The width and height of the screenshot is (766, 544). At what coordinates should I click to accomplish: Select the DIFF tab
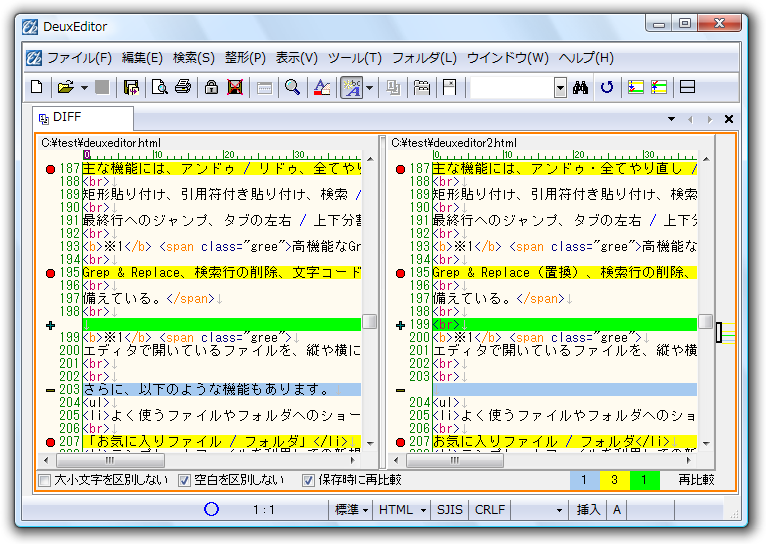(83, 118)
